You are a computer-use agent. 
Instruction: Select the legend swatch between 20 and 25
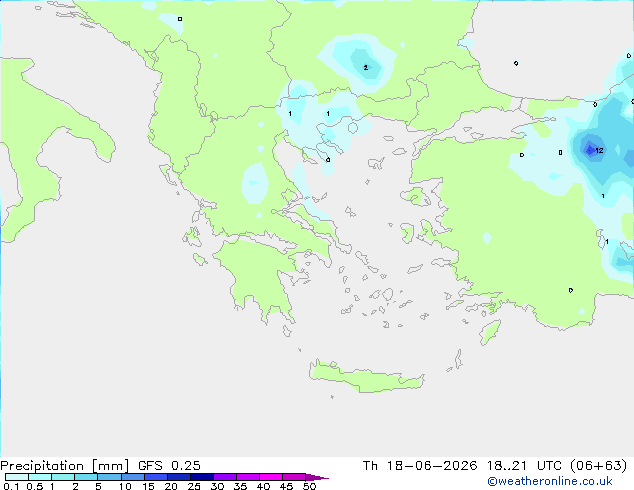pos(179,477)
